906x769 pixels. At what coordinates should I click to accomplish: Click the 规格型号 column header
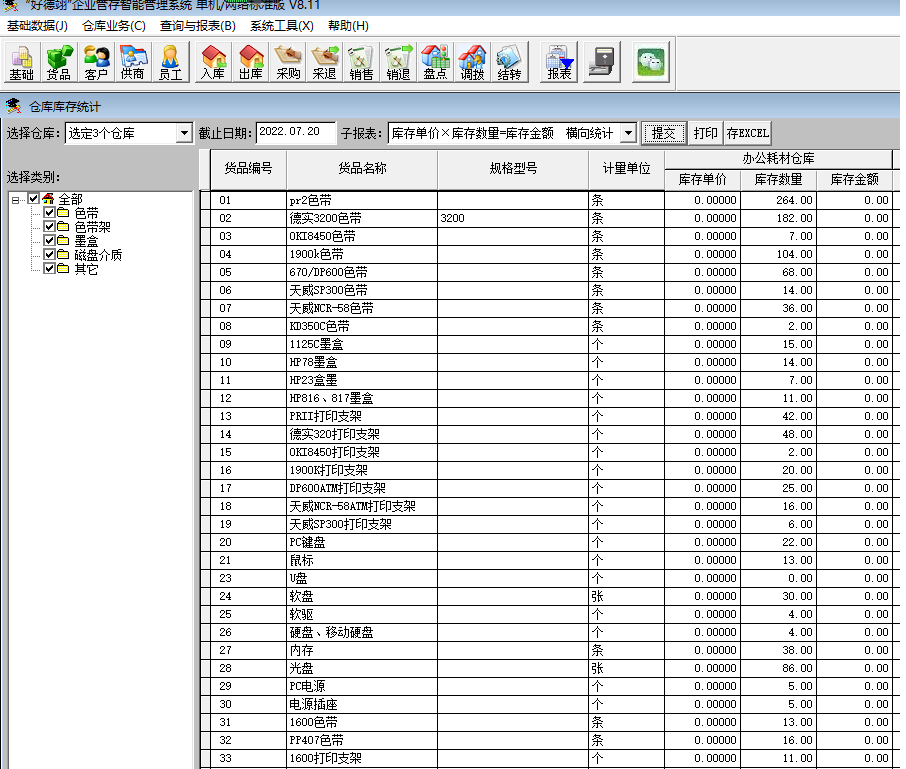513,169
